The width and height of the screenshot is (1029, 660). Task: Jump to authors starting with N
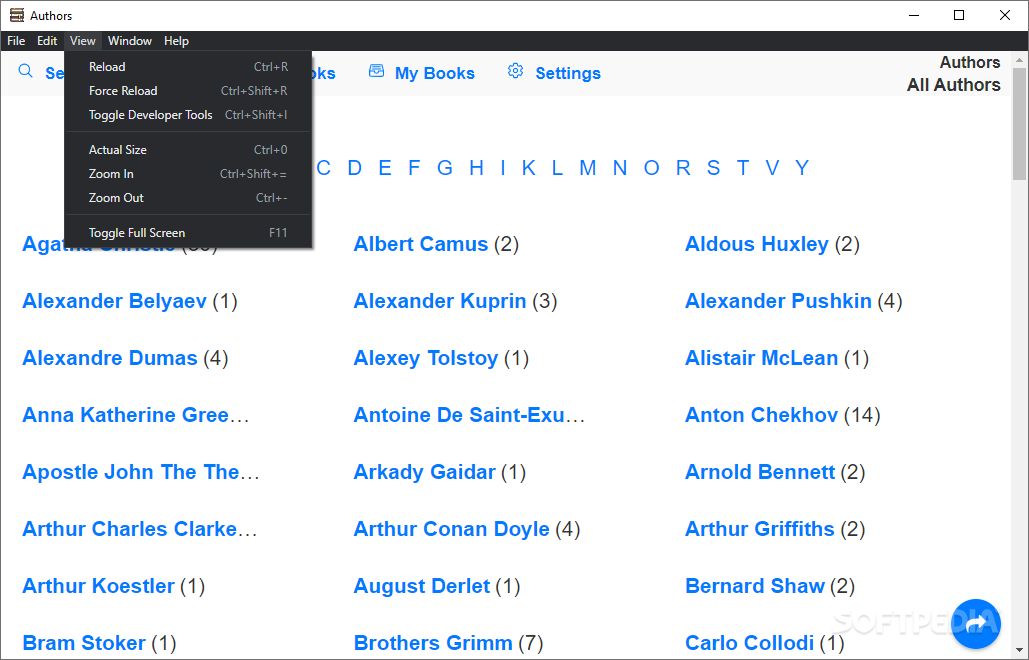pos(620,168)
